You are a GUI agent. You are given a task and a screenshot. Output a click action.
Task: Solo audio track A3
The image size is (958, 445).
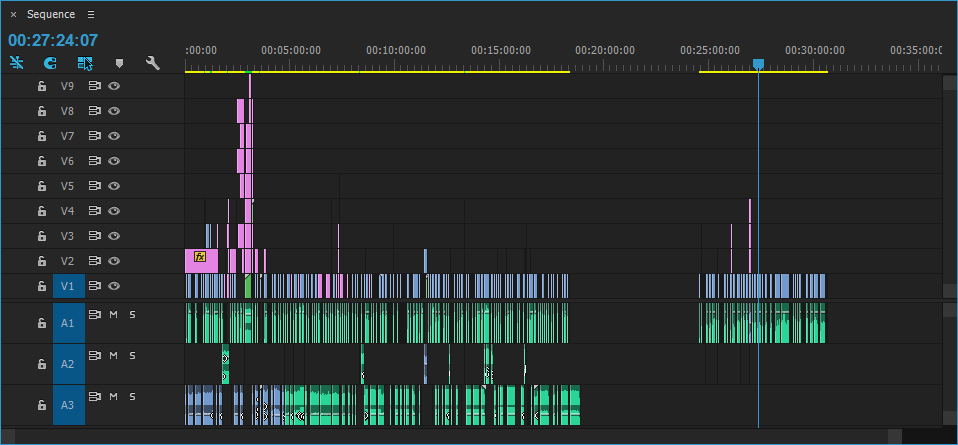click(x=132, y=397)
